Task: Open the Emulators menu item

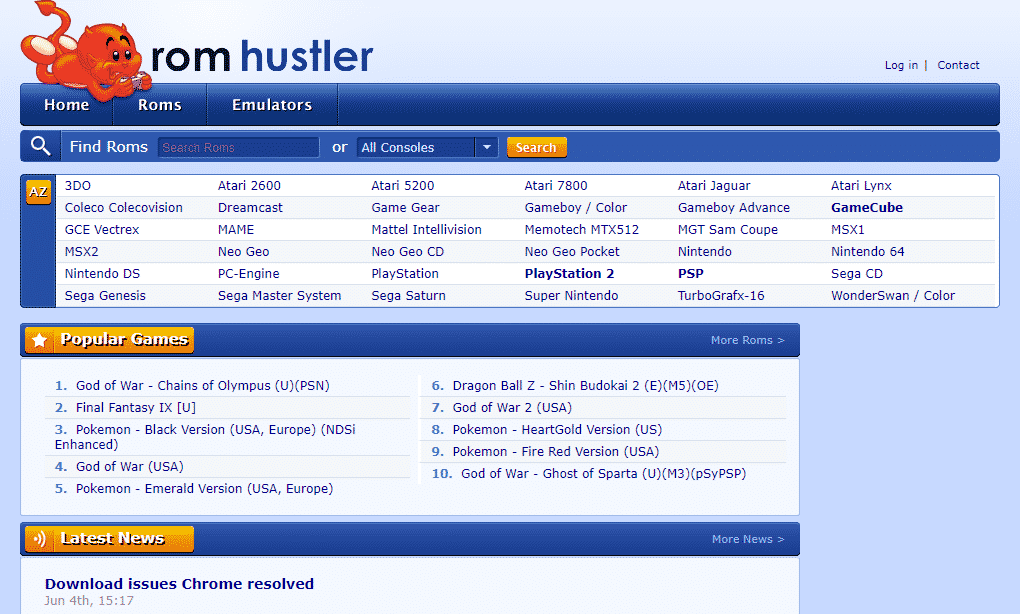Action: click(x=272, y=105)
